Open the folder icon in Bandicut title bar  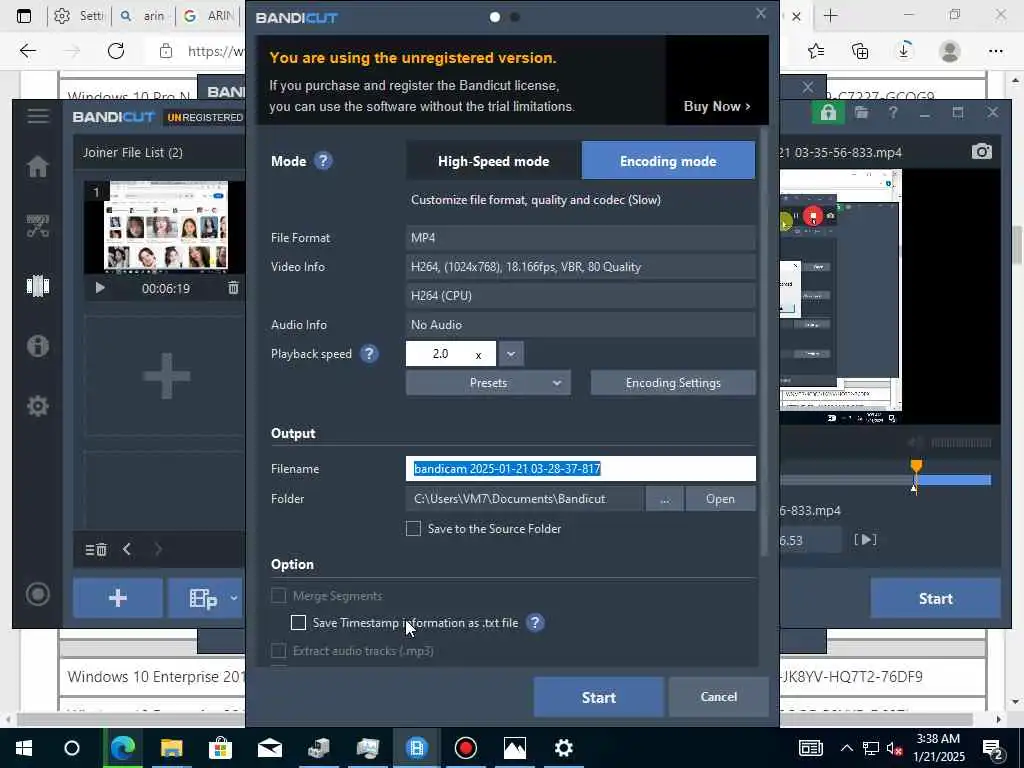tap(861, 113)
